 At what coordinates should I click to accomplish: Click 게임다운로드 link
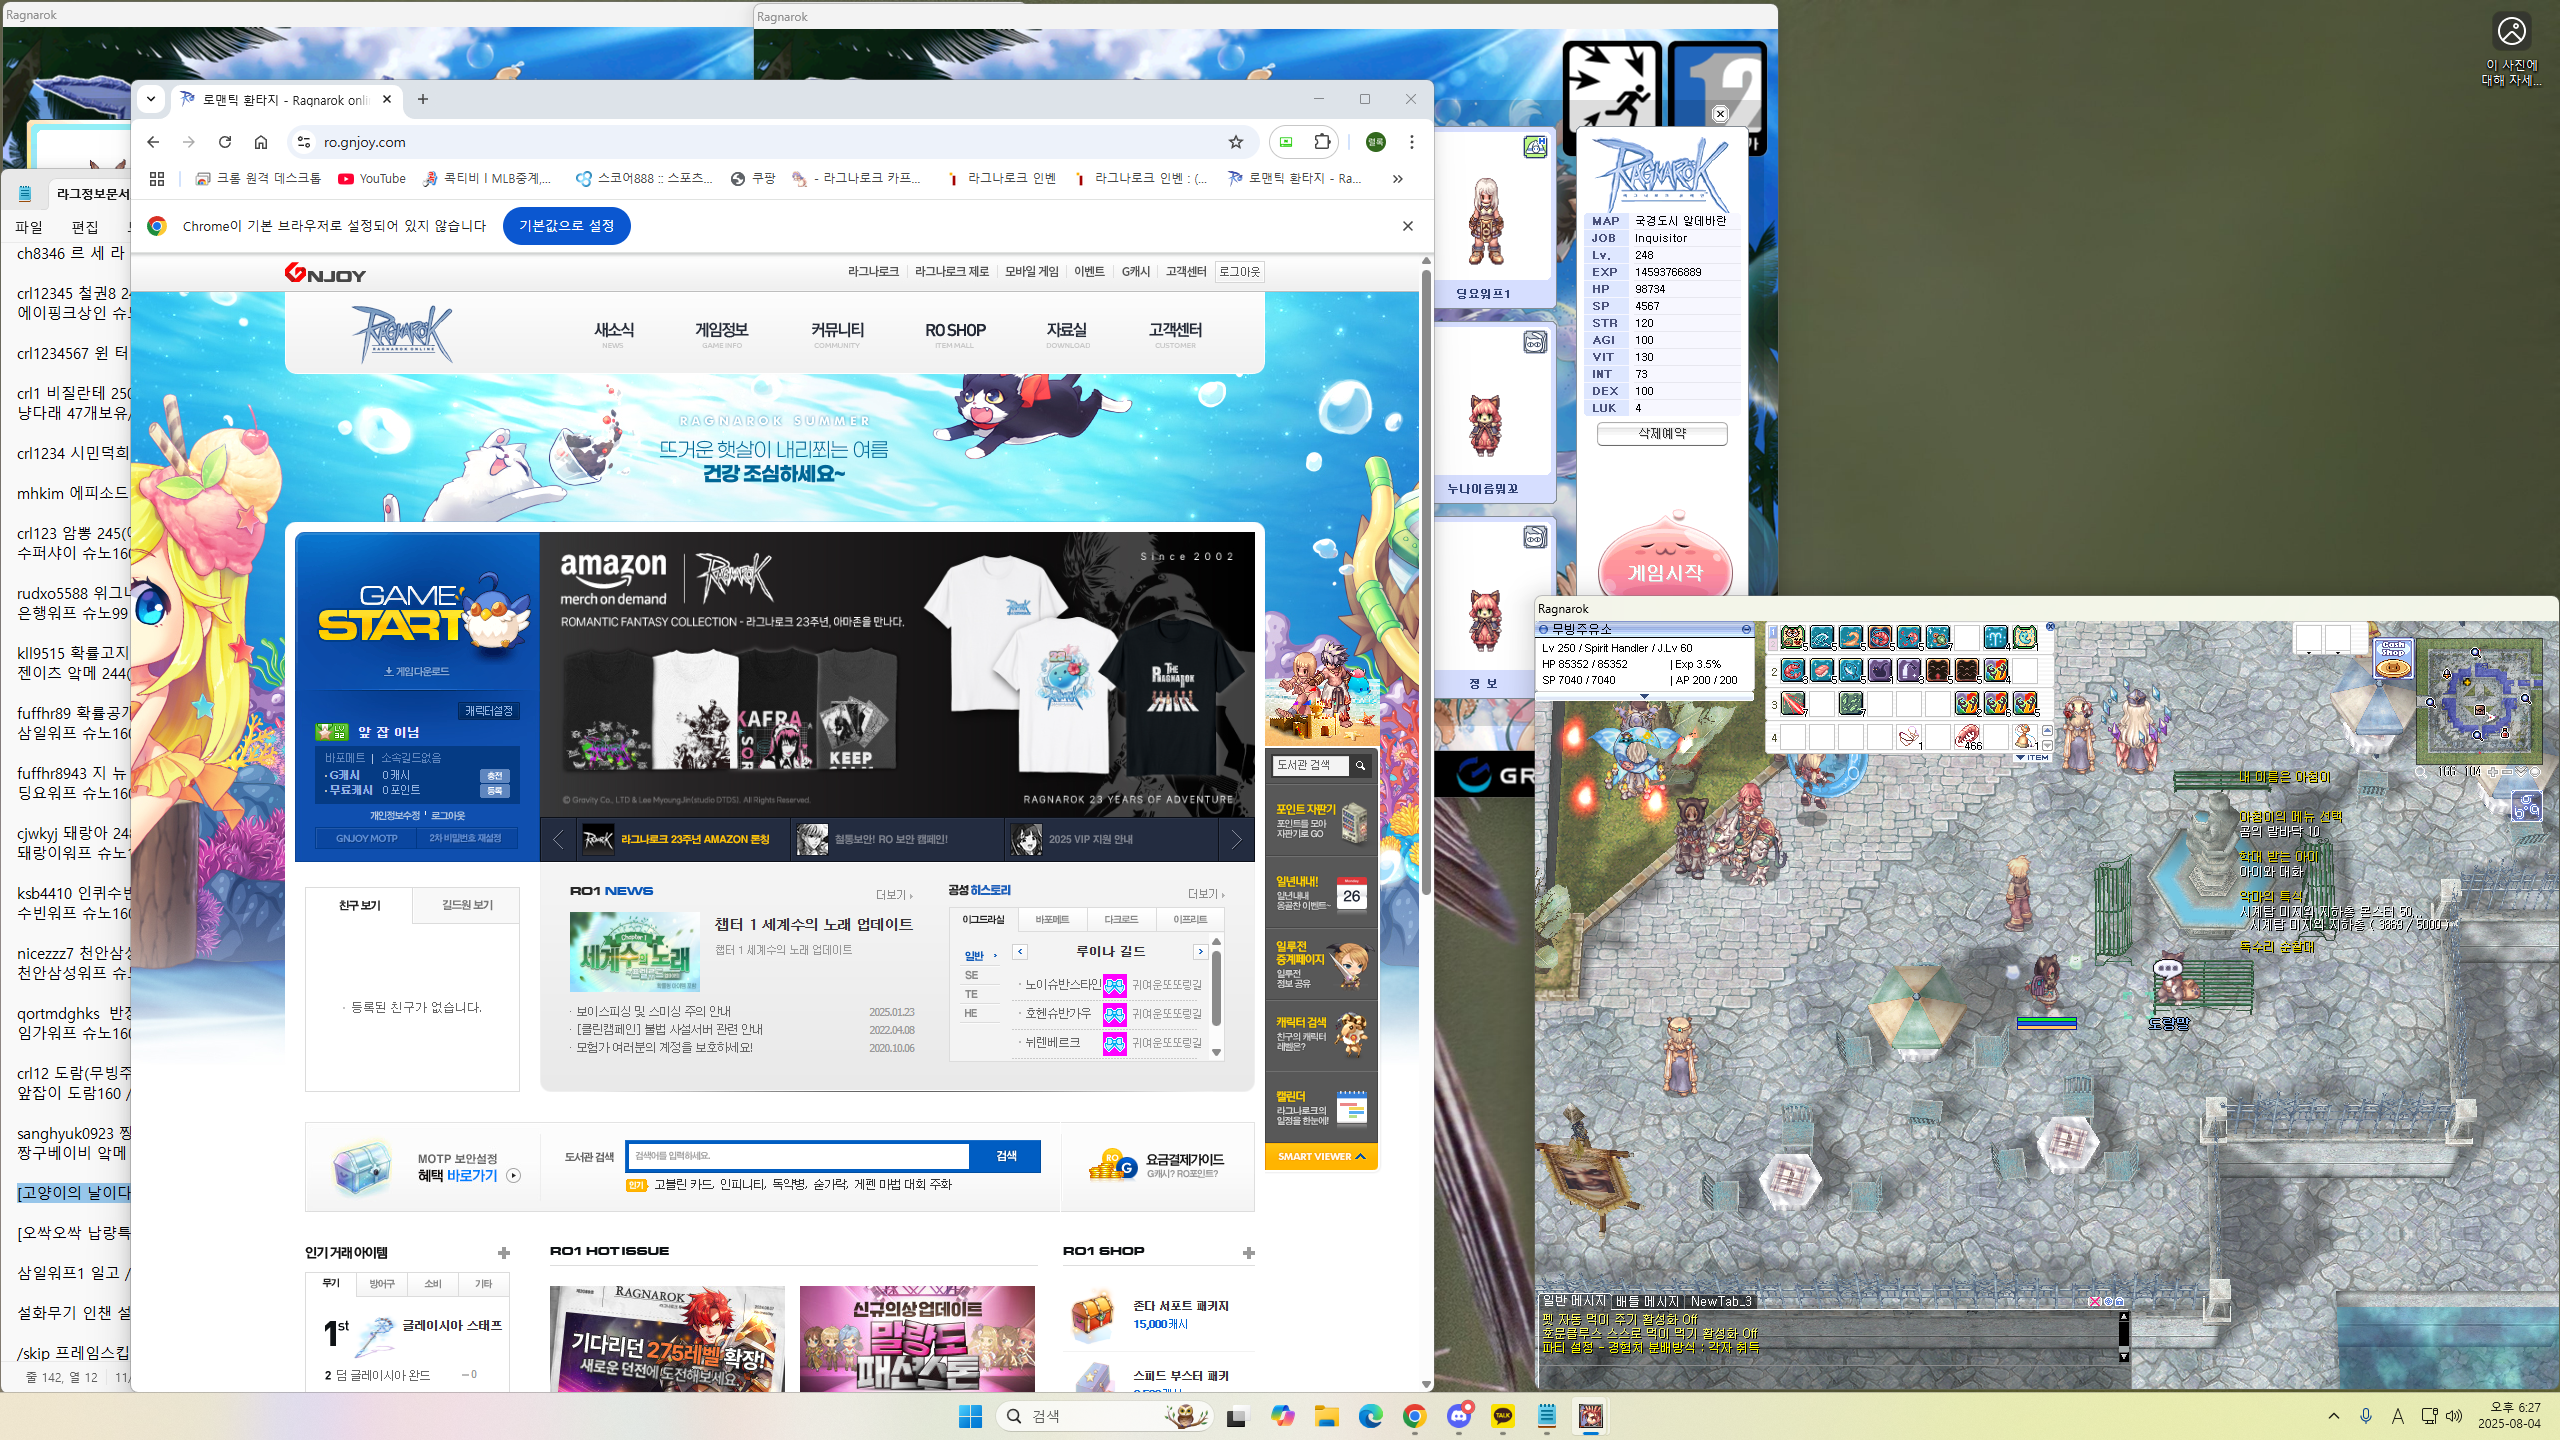[417, 672]
